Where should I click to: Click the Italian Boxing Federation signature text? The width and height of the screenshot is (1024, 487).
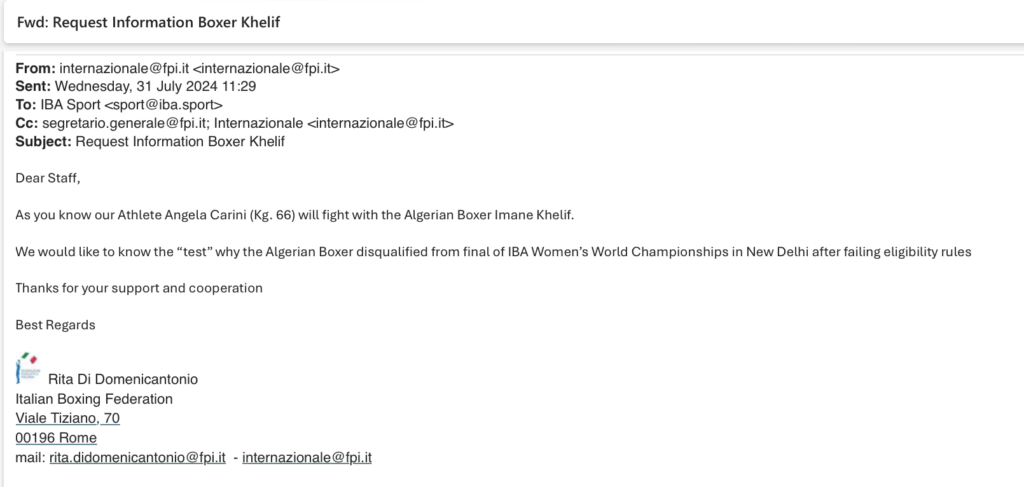click(x=94, y=399)
